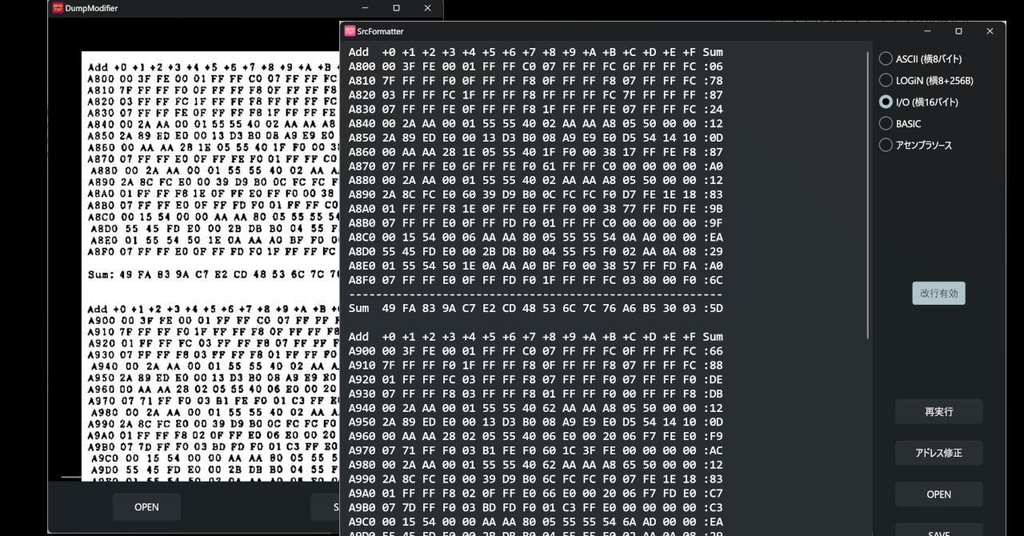1024x536 pixels.
Task: Click row A930 in SrcFormatter
Action: 536,394
